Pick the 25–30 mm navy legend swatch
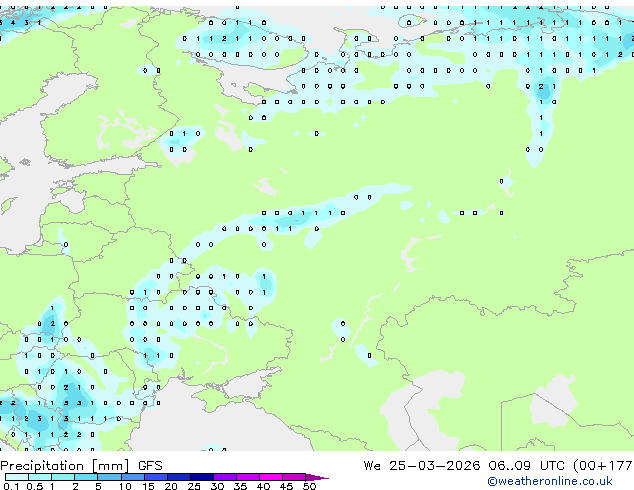The width and height of the screenshot is (634, 490). [x=202, y=477]
